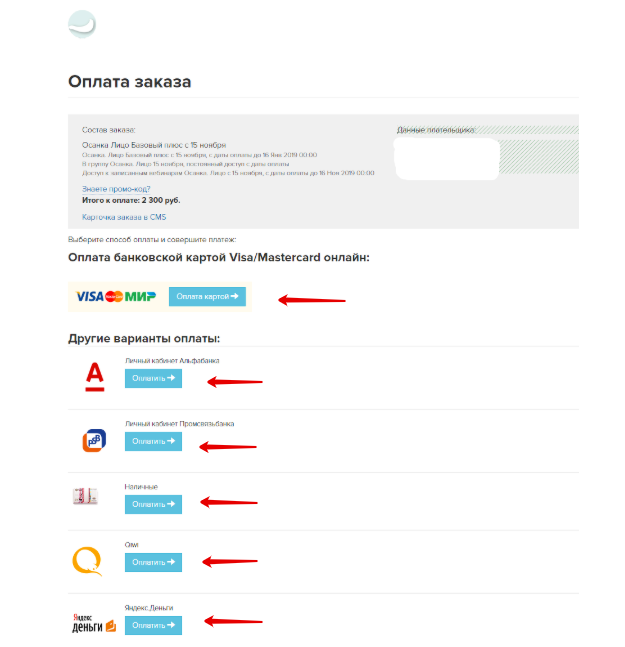
Task: Click the Mastercard logo
Action: (x=114, y=297)
